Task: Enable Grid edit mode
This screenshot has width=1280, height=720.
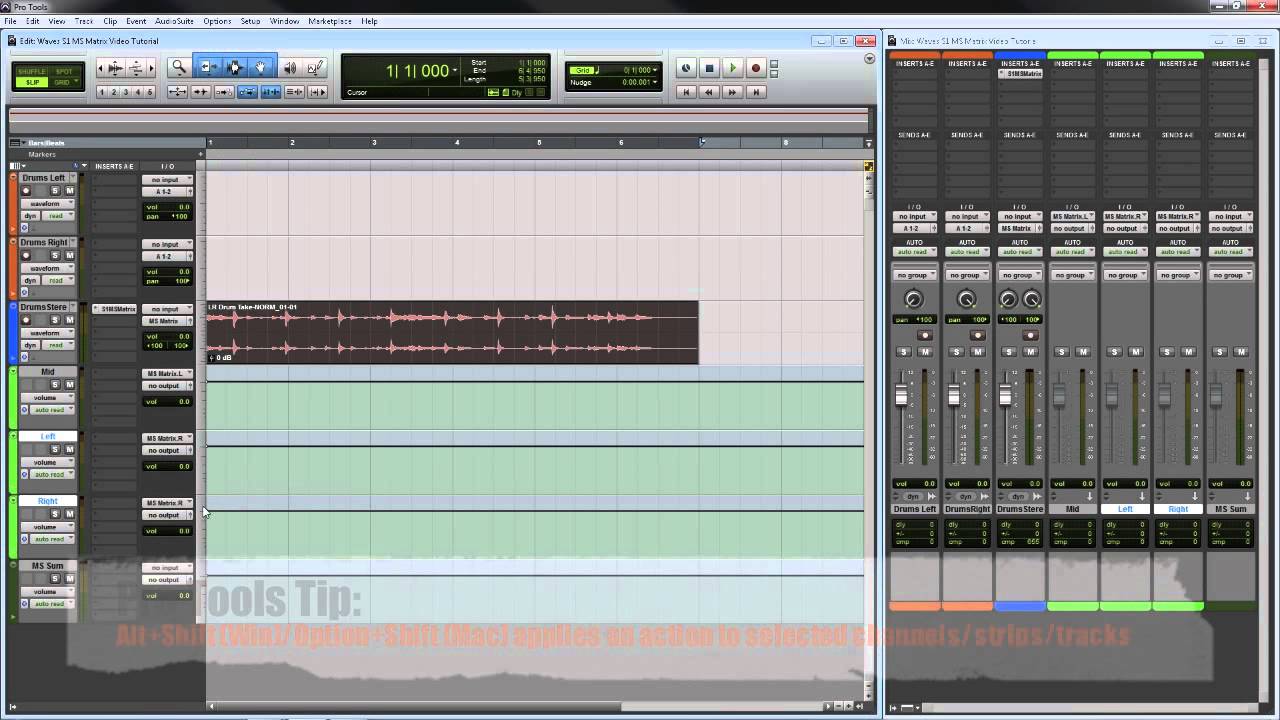Action: [x=64, y=82]
